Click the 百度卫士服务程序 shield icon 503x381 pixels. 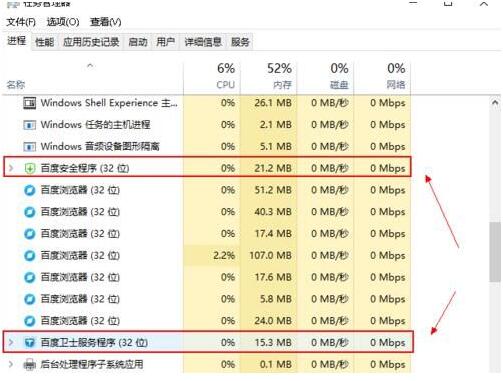[x=29, y=342]
